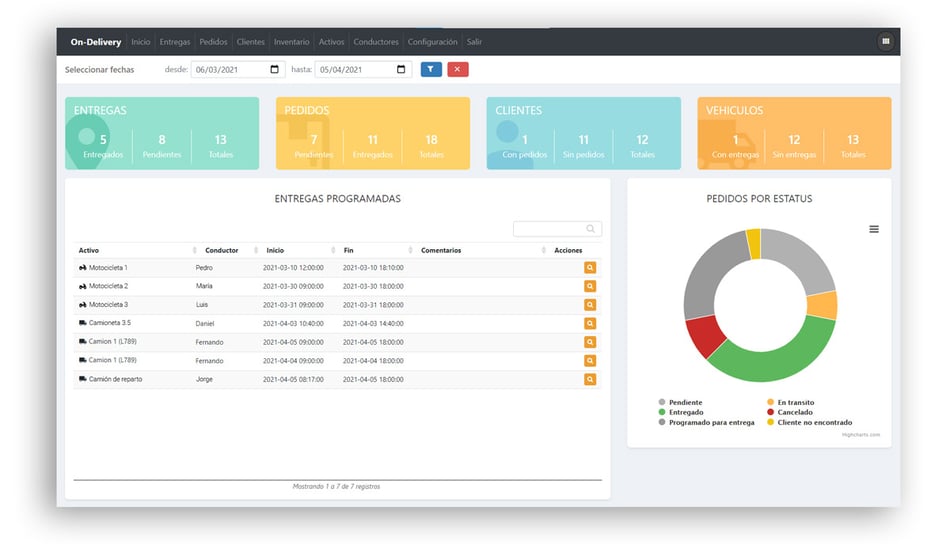Open the Inventario menu item
950x556 pixels.
(x=291, y=42)
